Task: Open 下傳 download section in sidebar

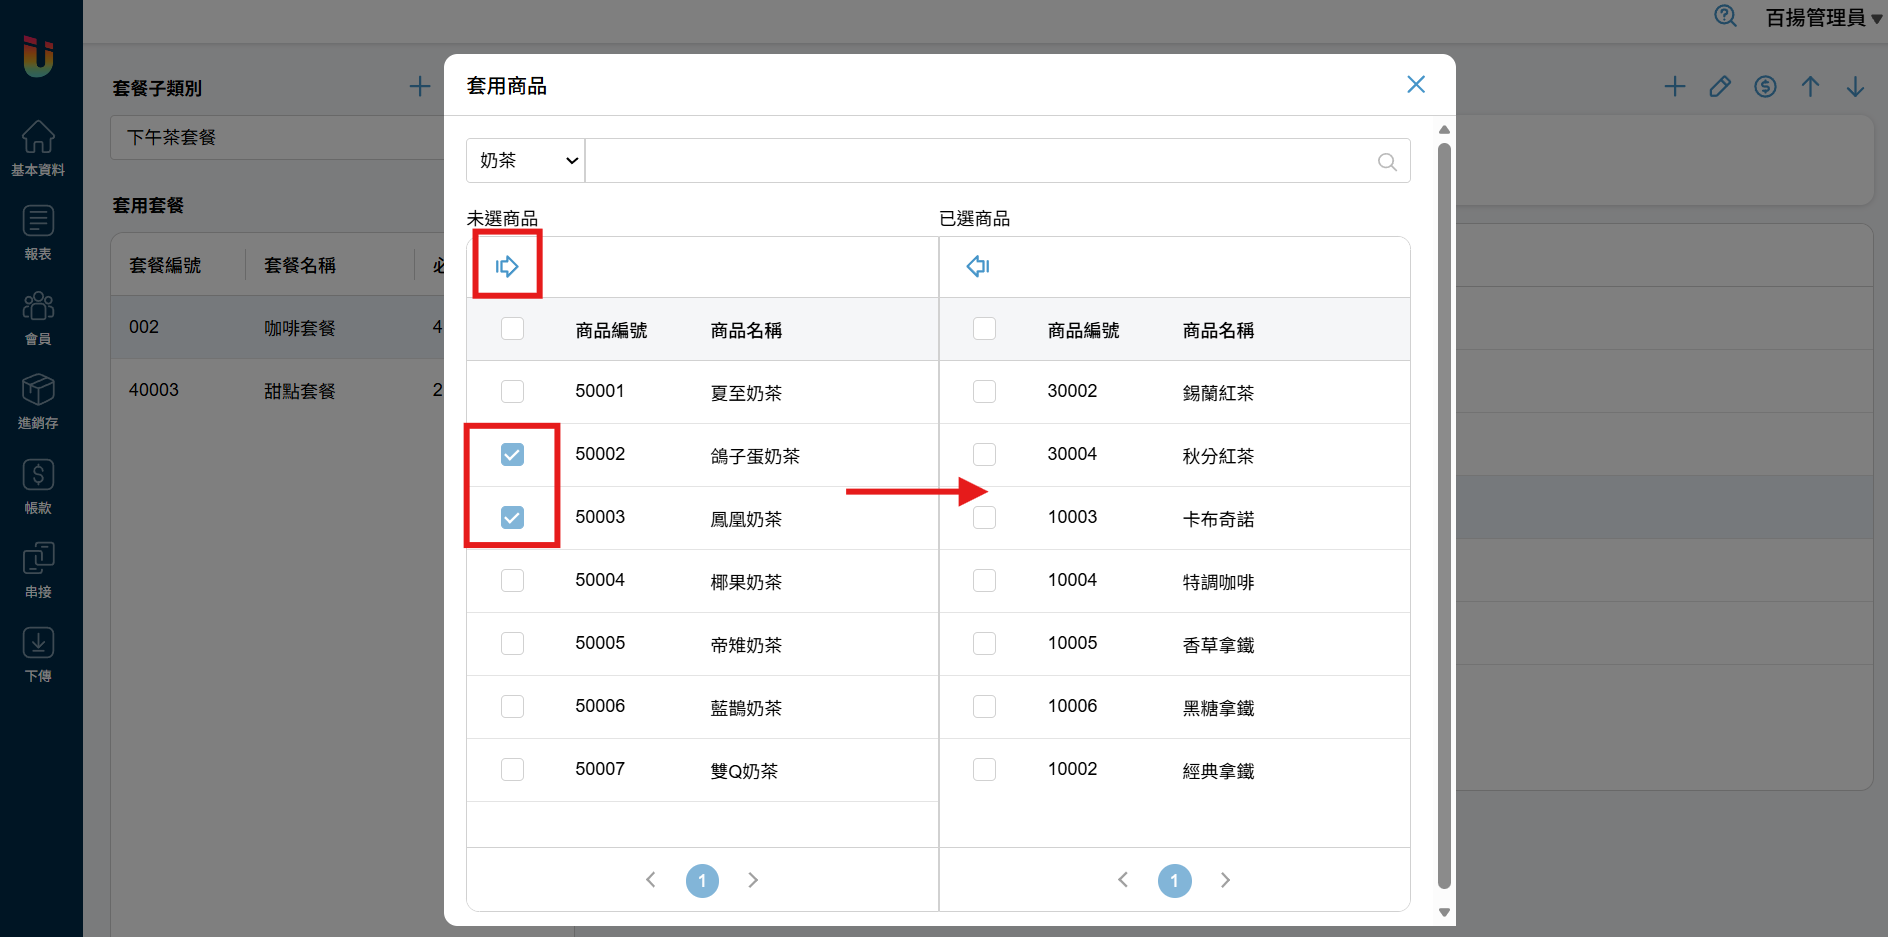Action: [x=38, y=655]
